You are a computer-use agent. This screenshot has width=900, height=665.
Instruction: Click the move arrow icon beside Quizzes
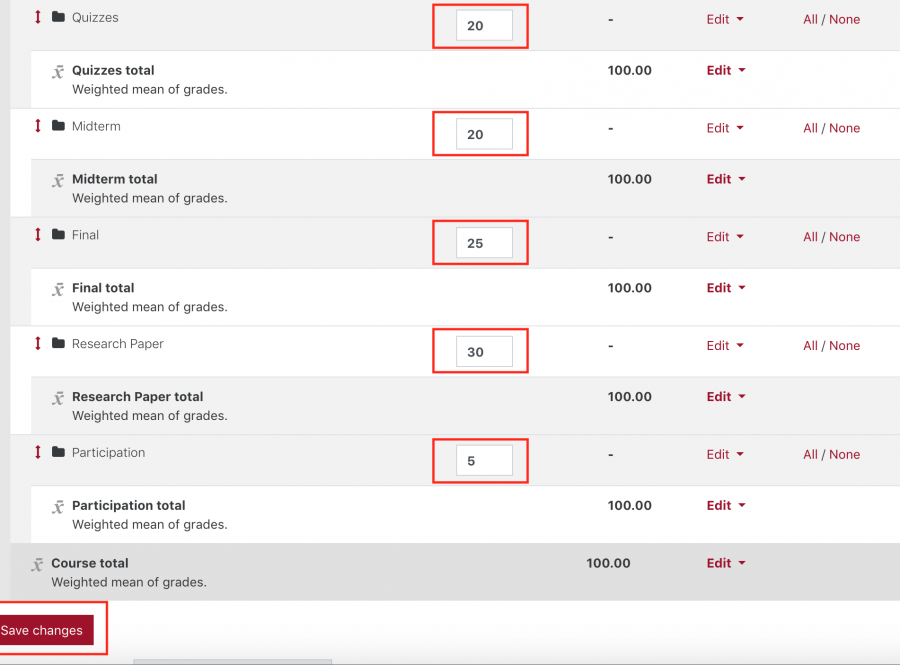[38, 17]
